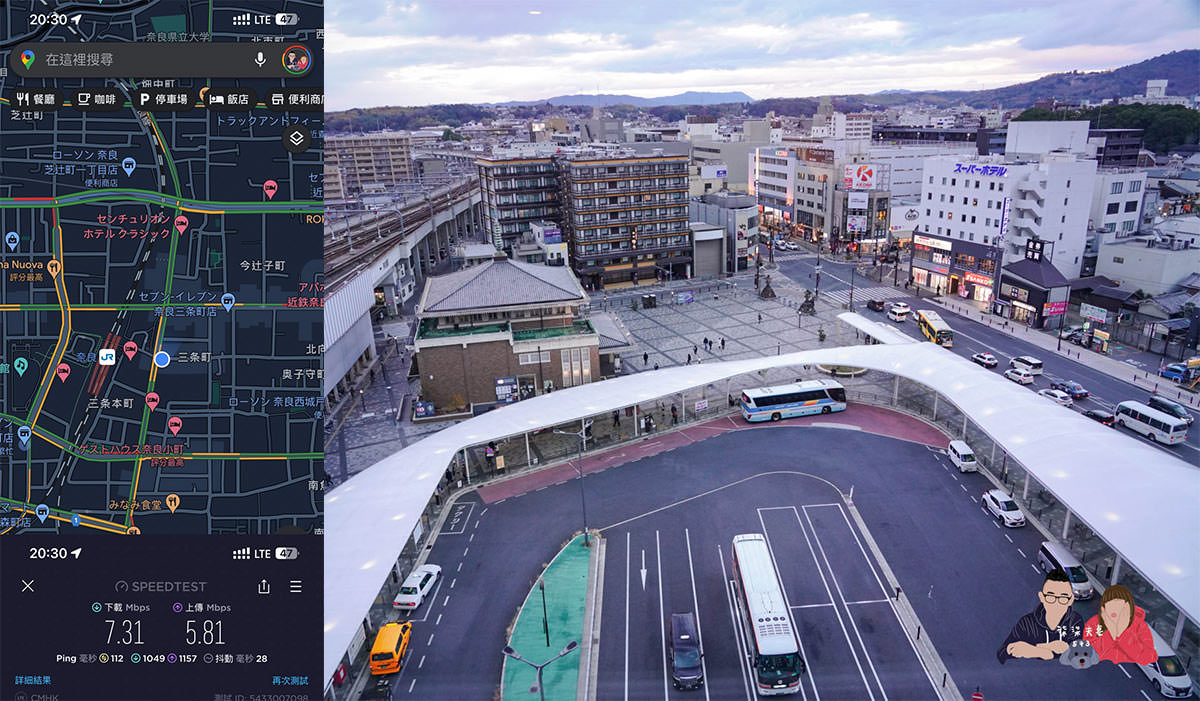Tap the Google Maps search field

pyautogui.click(x=162, y=59)
